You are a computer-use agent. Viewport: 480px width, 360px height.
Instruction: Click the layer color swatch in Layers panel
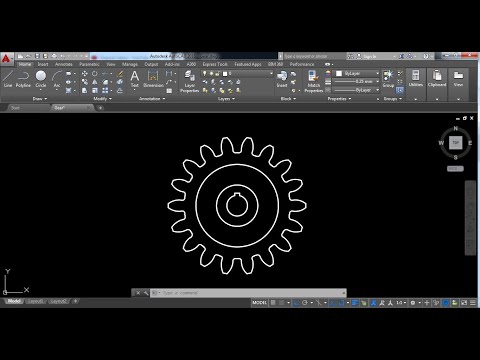(225, 73)
